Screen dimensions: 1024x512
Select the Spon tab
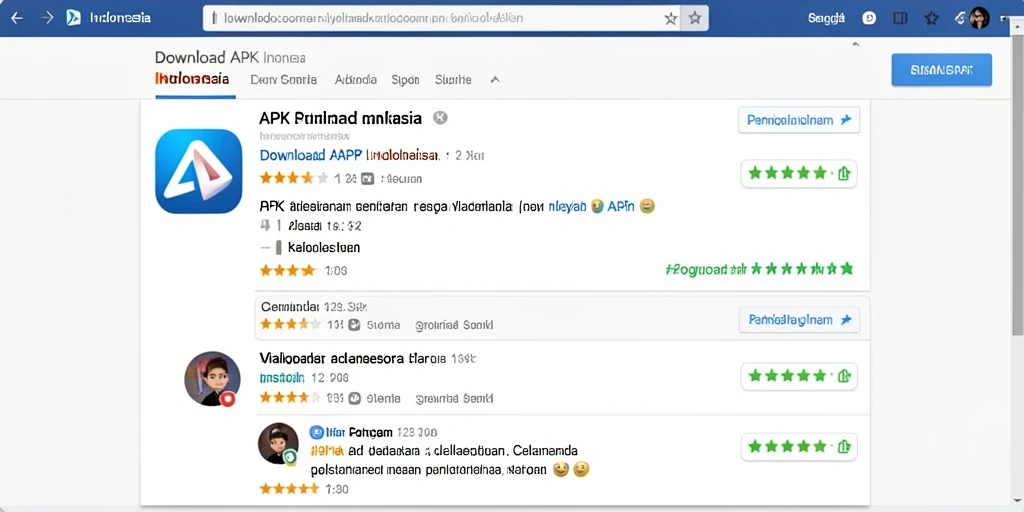pos(405,80)
